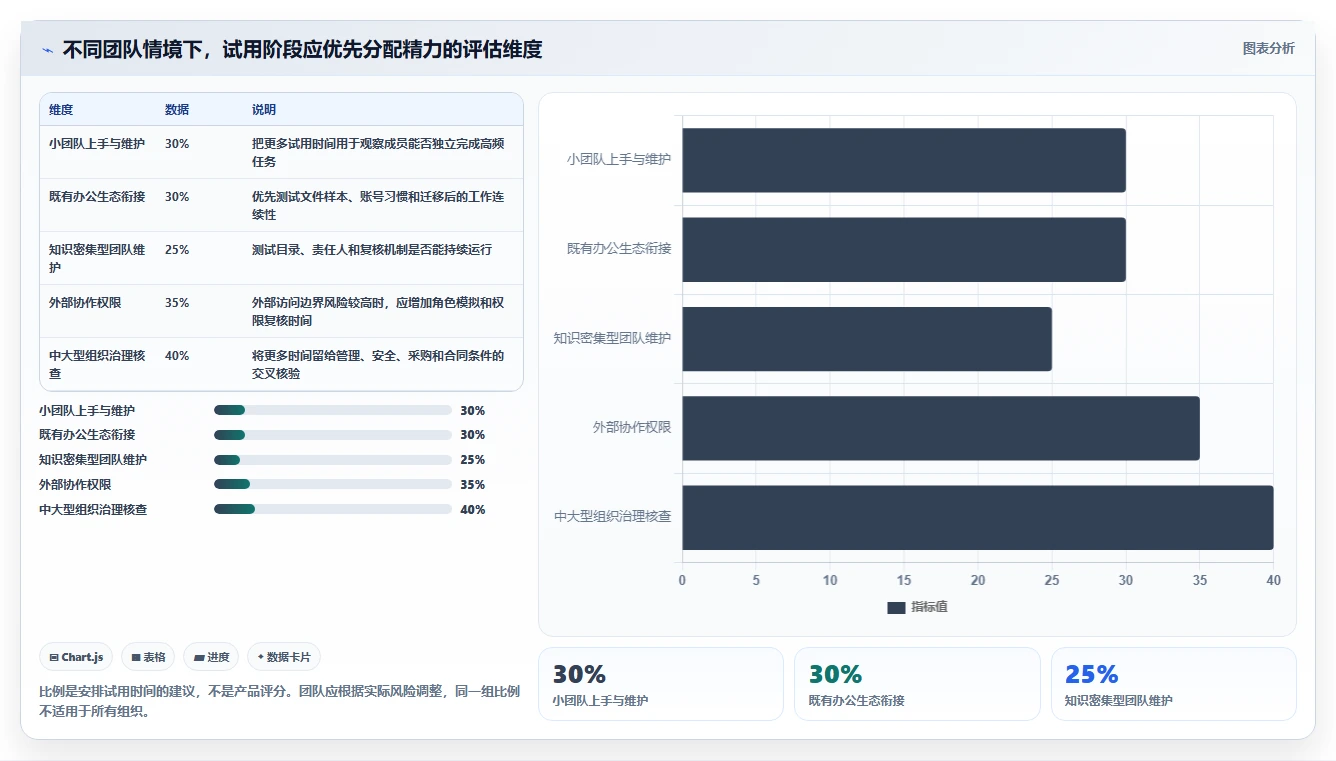Click the 指标值 legend color box
The image size is (1336, 761).
896,608
